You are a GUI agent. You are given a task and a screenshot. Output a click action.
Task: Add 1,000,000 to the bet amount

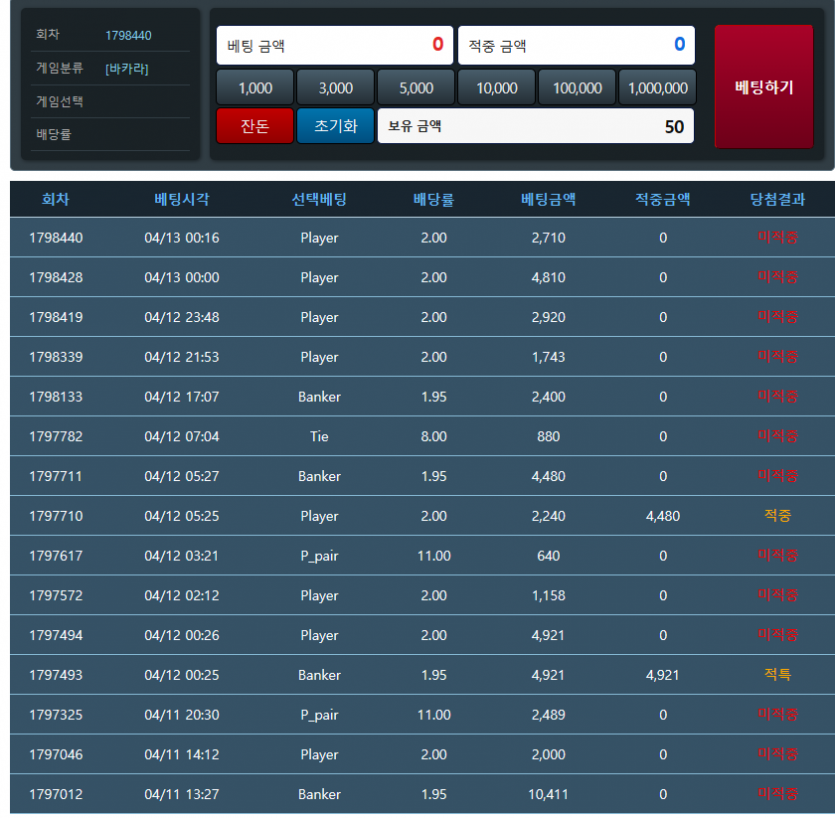(x=658, y=88)
